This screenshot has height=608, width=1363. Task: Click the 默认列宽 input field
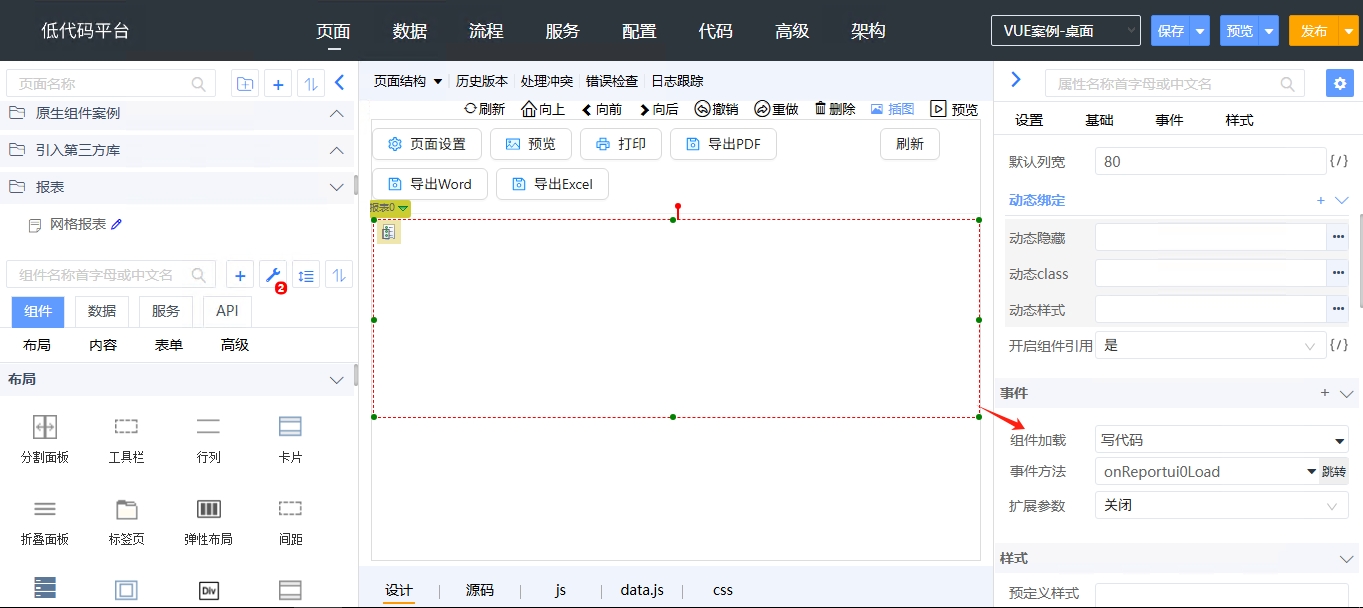[x=1210, y=162]
